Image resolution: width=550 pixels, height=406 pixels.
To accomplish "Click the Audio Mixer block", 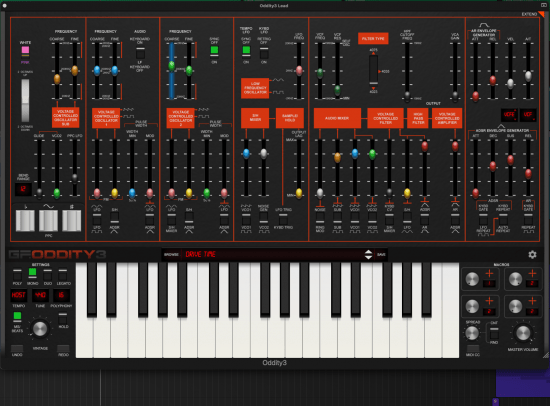I will pyautogui.click(x=337, y=118).
